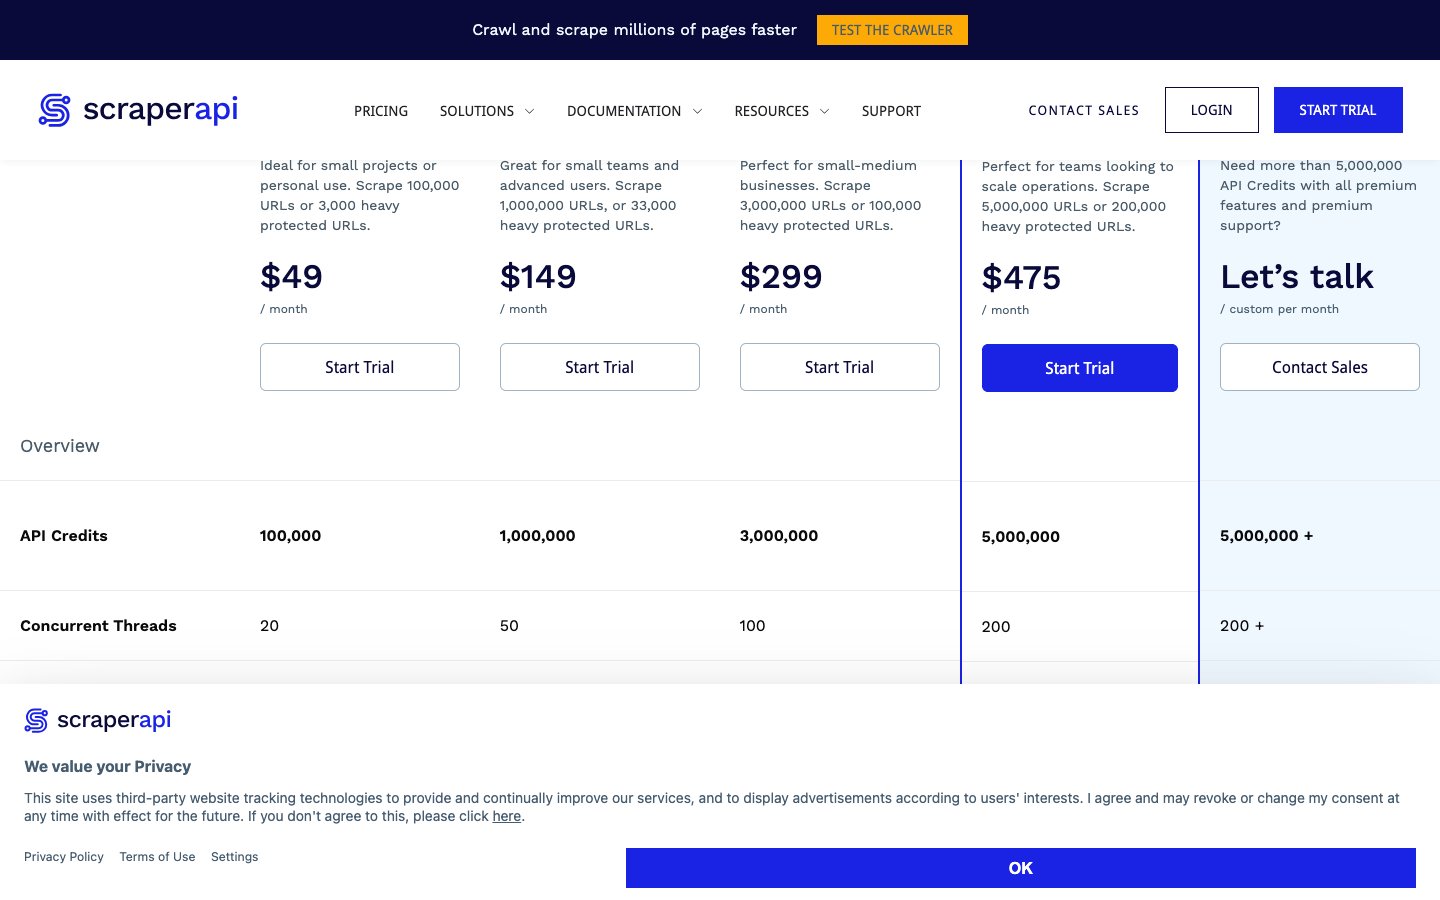Click Contact Sales under Let's talk
The image size is (1440, 900).
pyautogui.click(x=1319, y=367)
